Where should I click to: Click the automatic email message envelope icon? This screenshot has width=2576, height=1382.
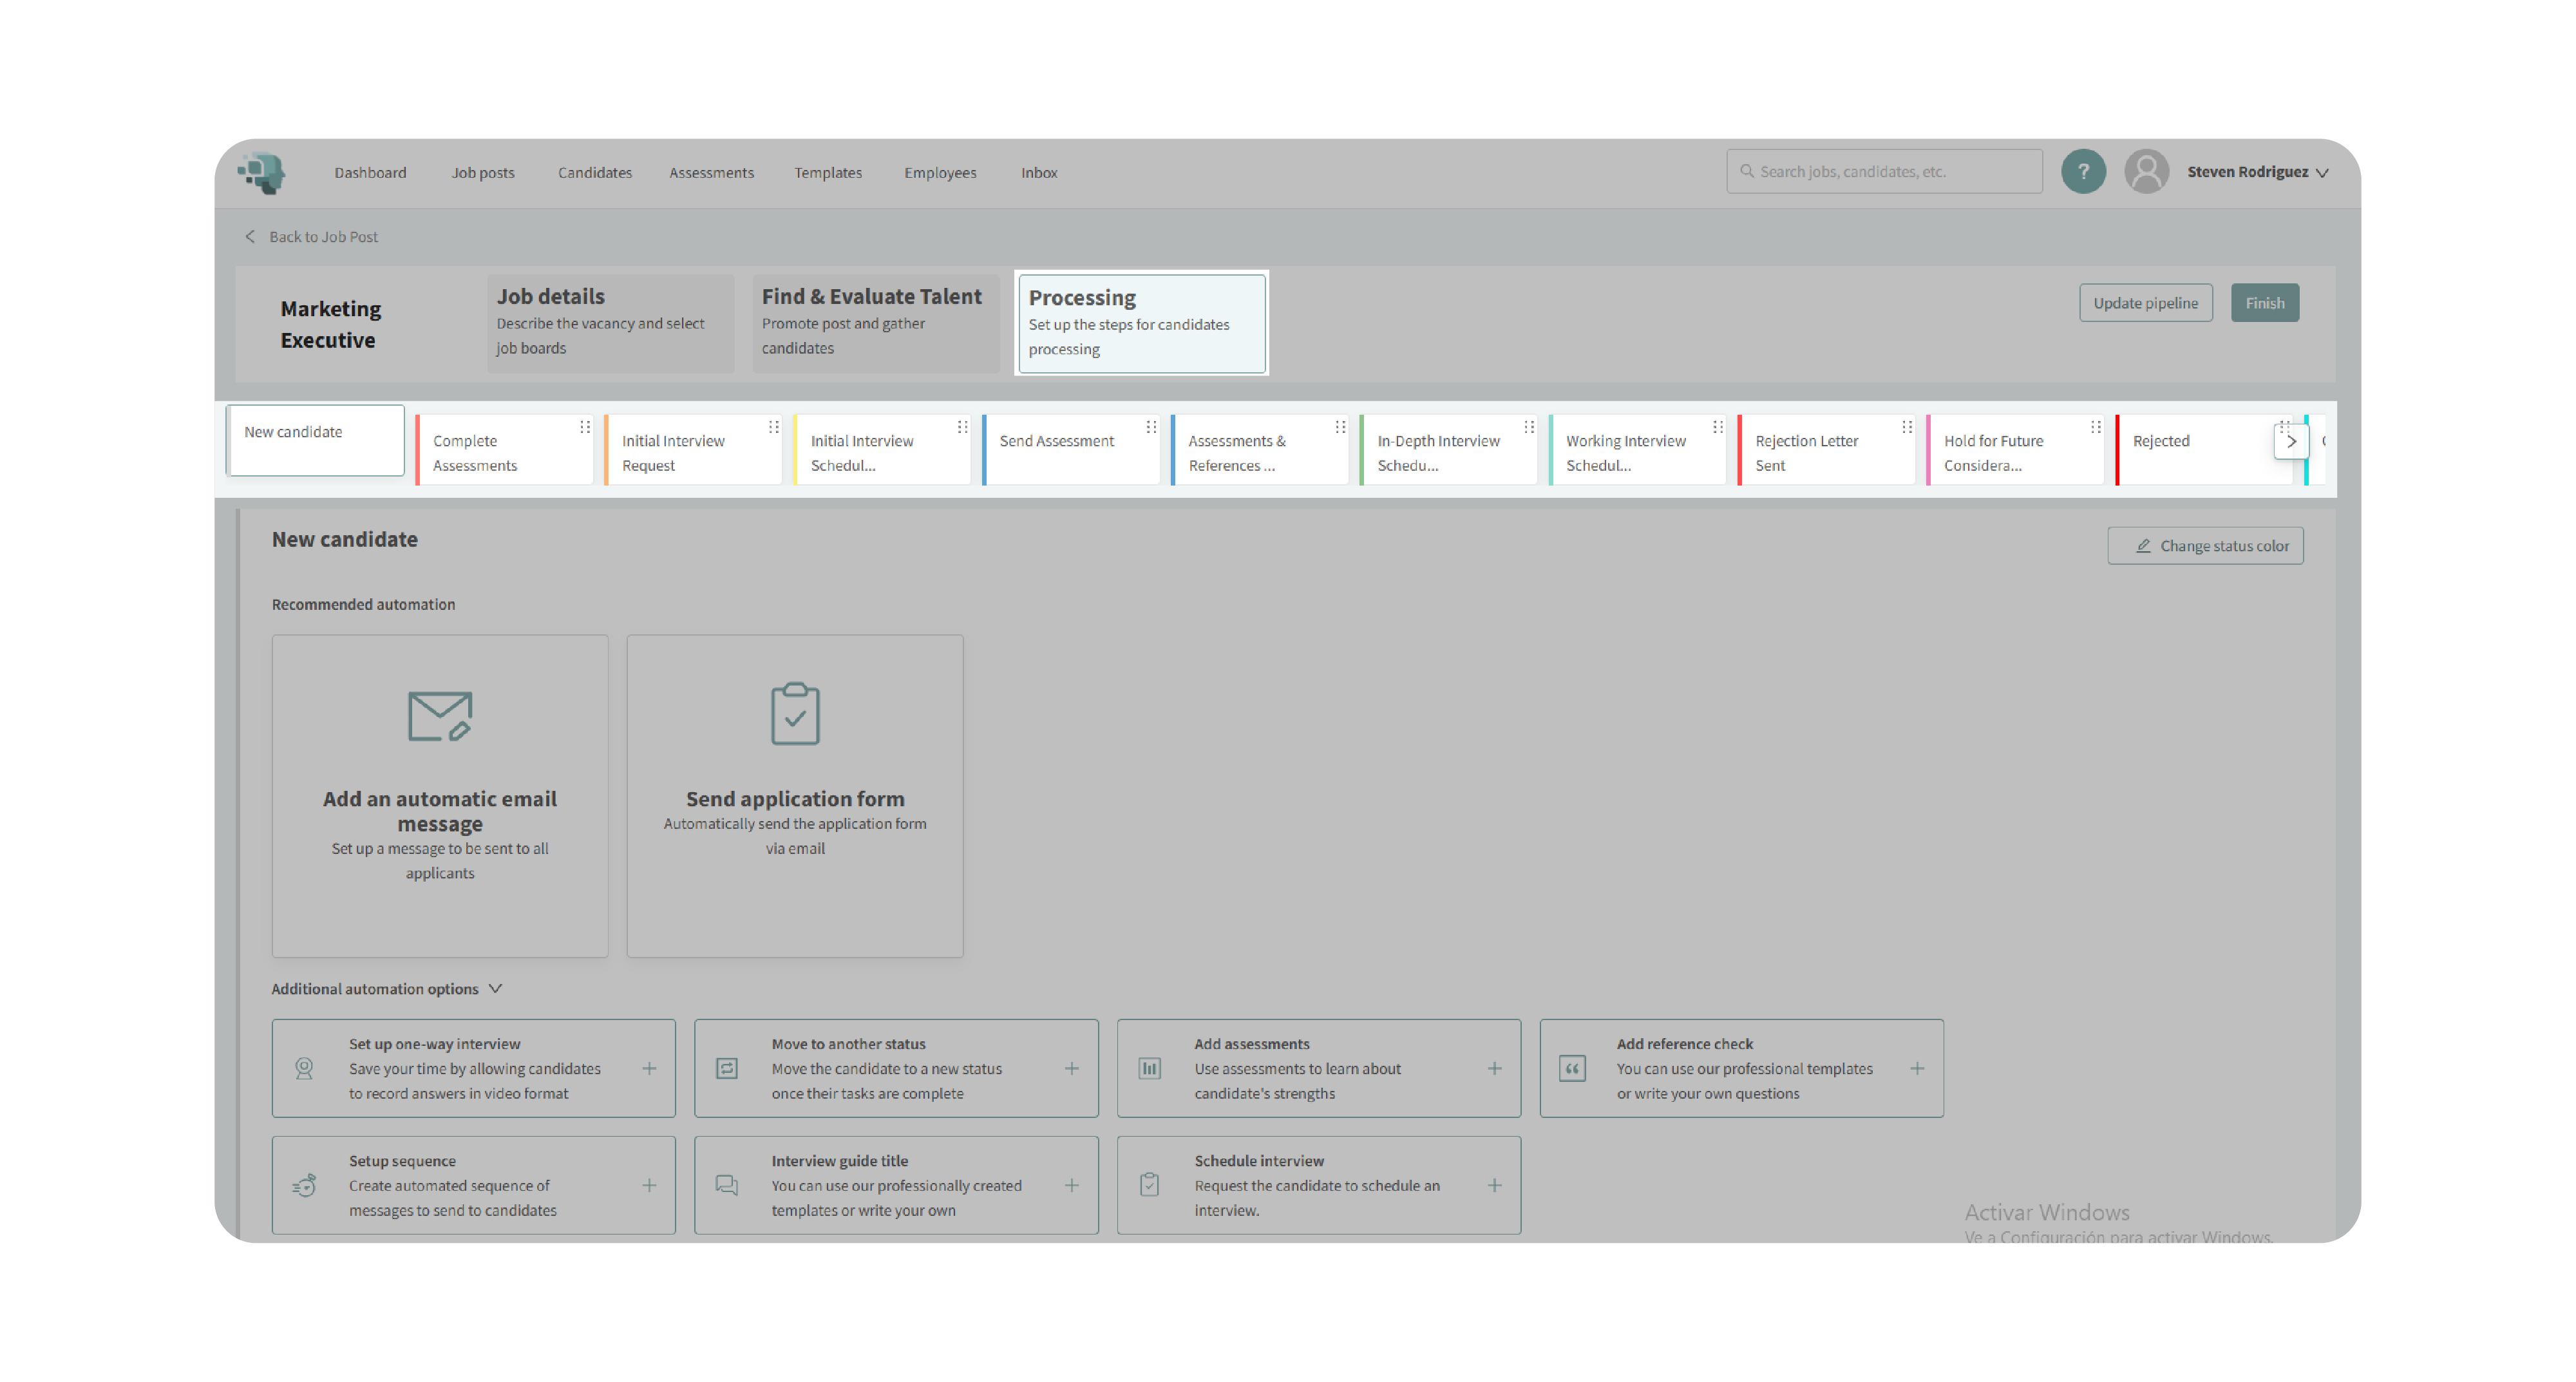coord(439,716)
